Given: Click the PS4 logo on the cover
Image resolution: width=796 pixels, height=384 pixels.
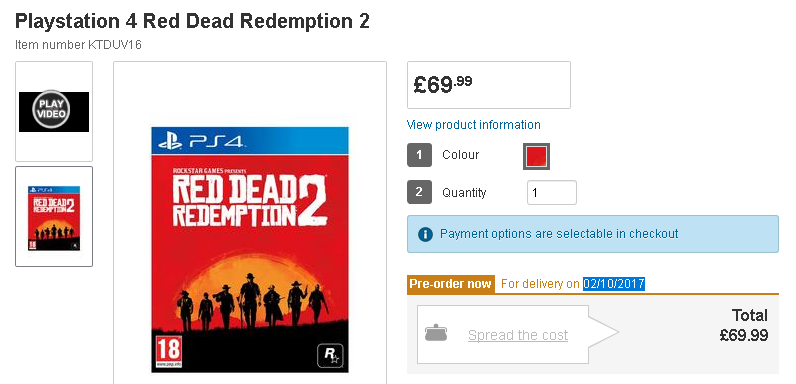Looking at the screenshot, I should coord(200,141).
